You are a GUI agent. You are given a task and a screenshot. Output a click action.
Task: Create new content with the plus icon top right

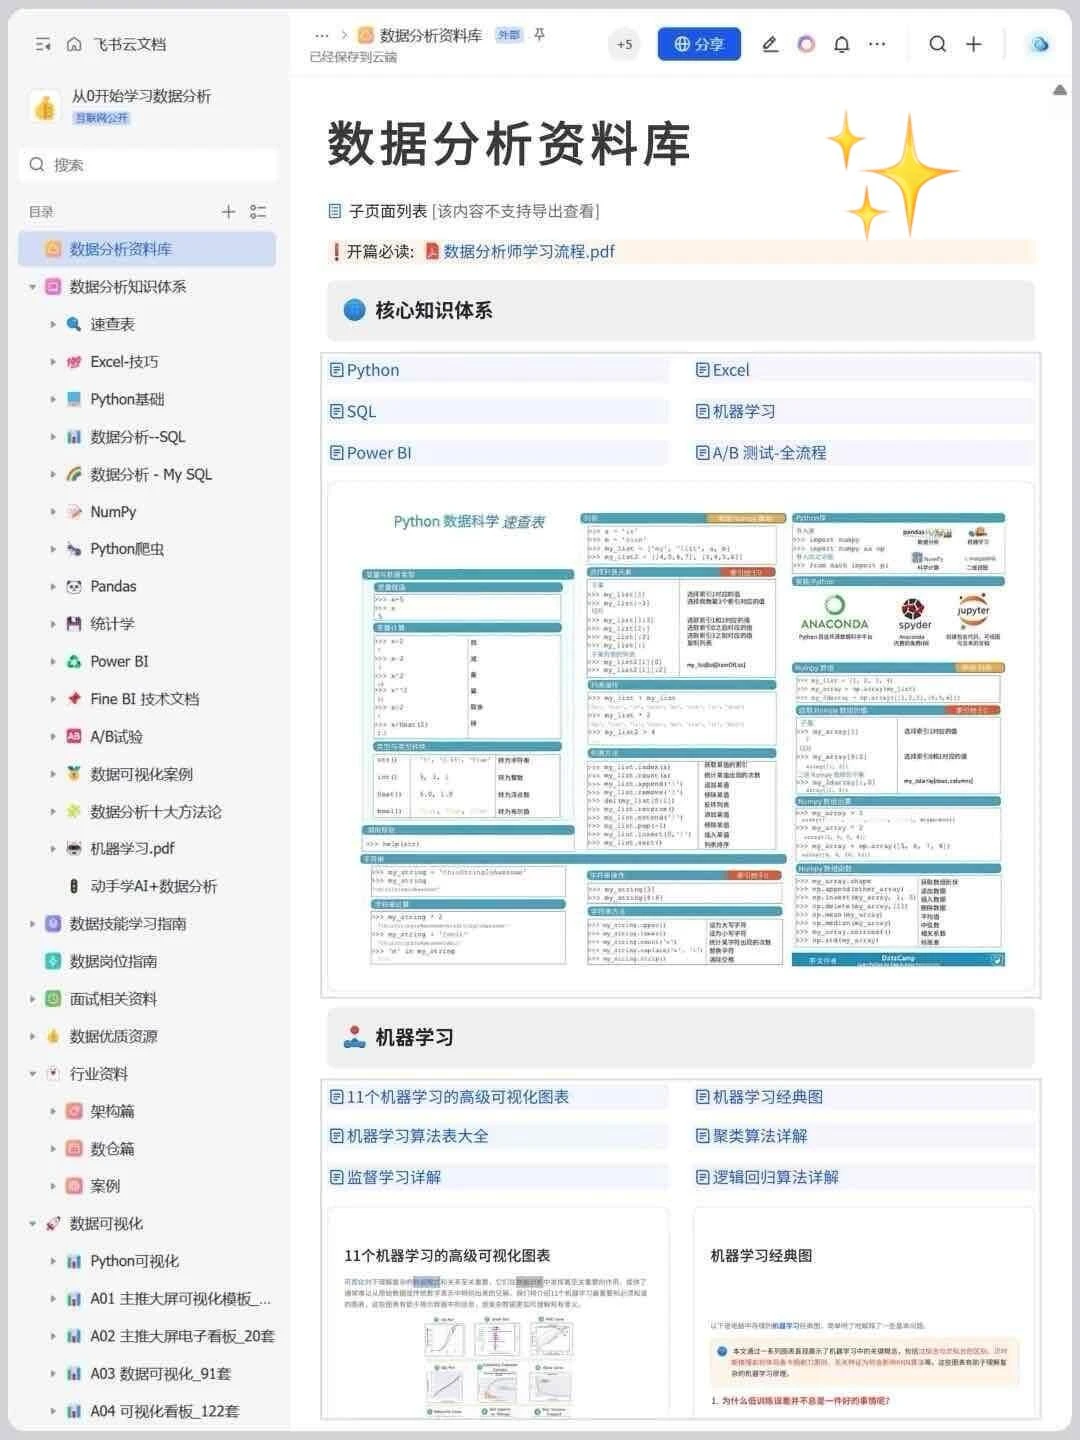click(972, 44)
